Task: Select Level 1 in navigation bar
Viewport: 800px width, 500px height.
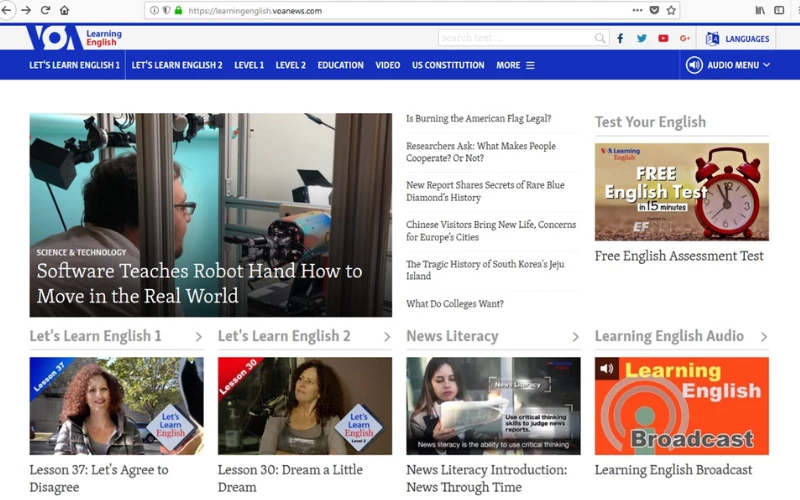Action: 249,65
